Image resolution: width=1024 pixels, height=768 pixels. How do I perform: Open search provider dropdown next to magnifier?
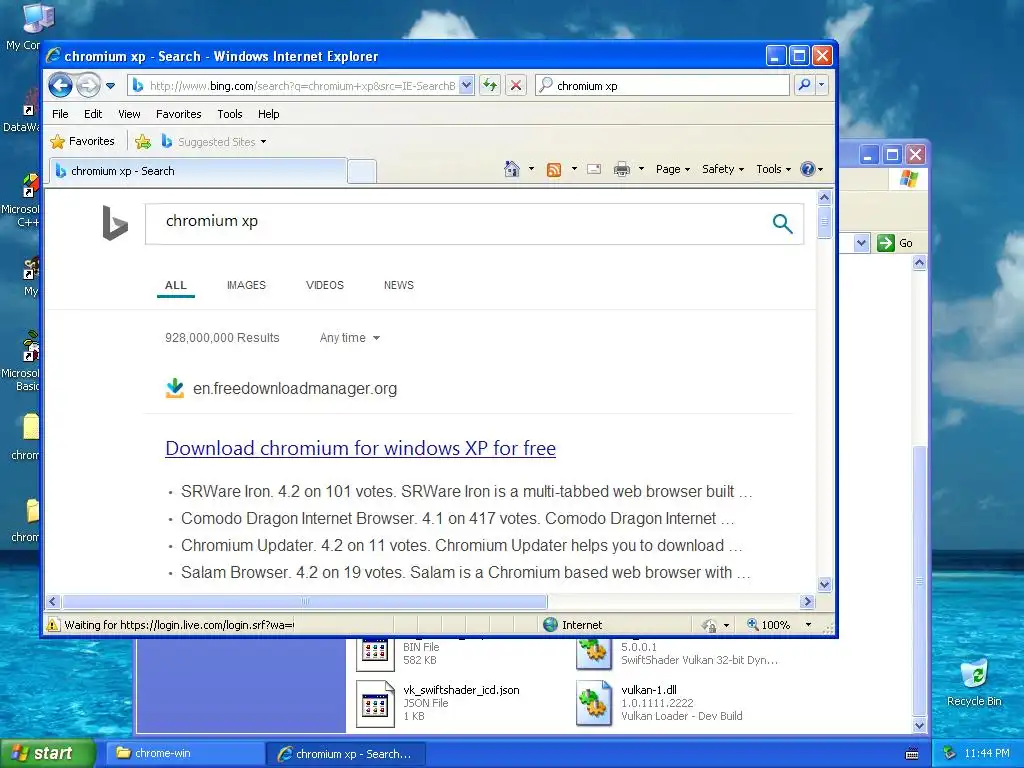pos(822,85)
